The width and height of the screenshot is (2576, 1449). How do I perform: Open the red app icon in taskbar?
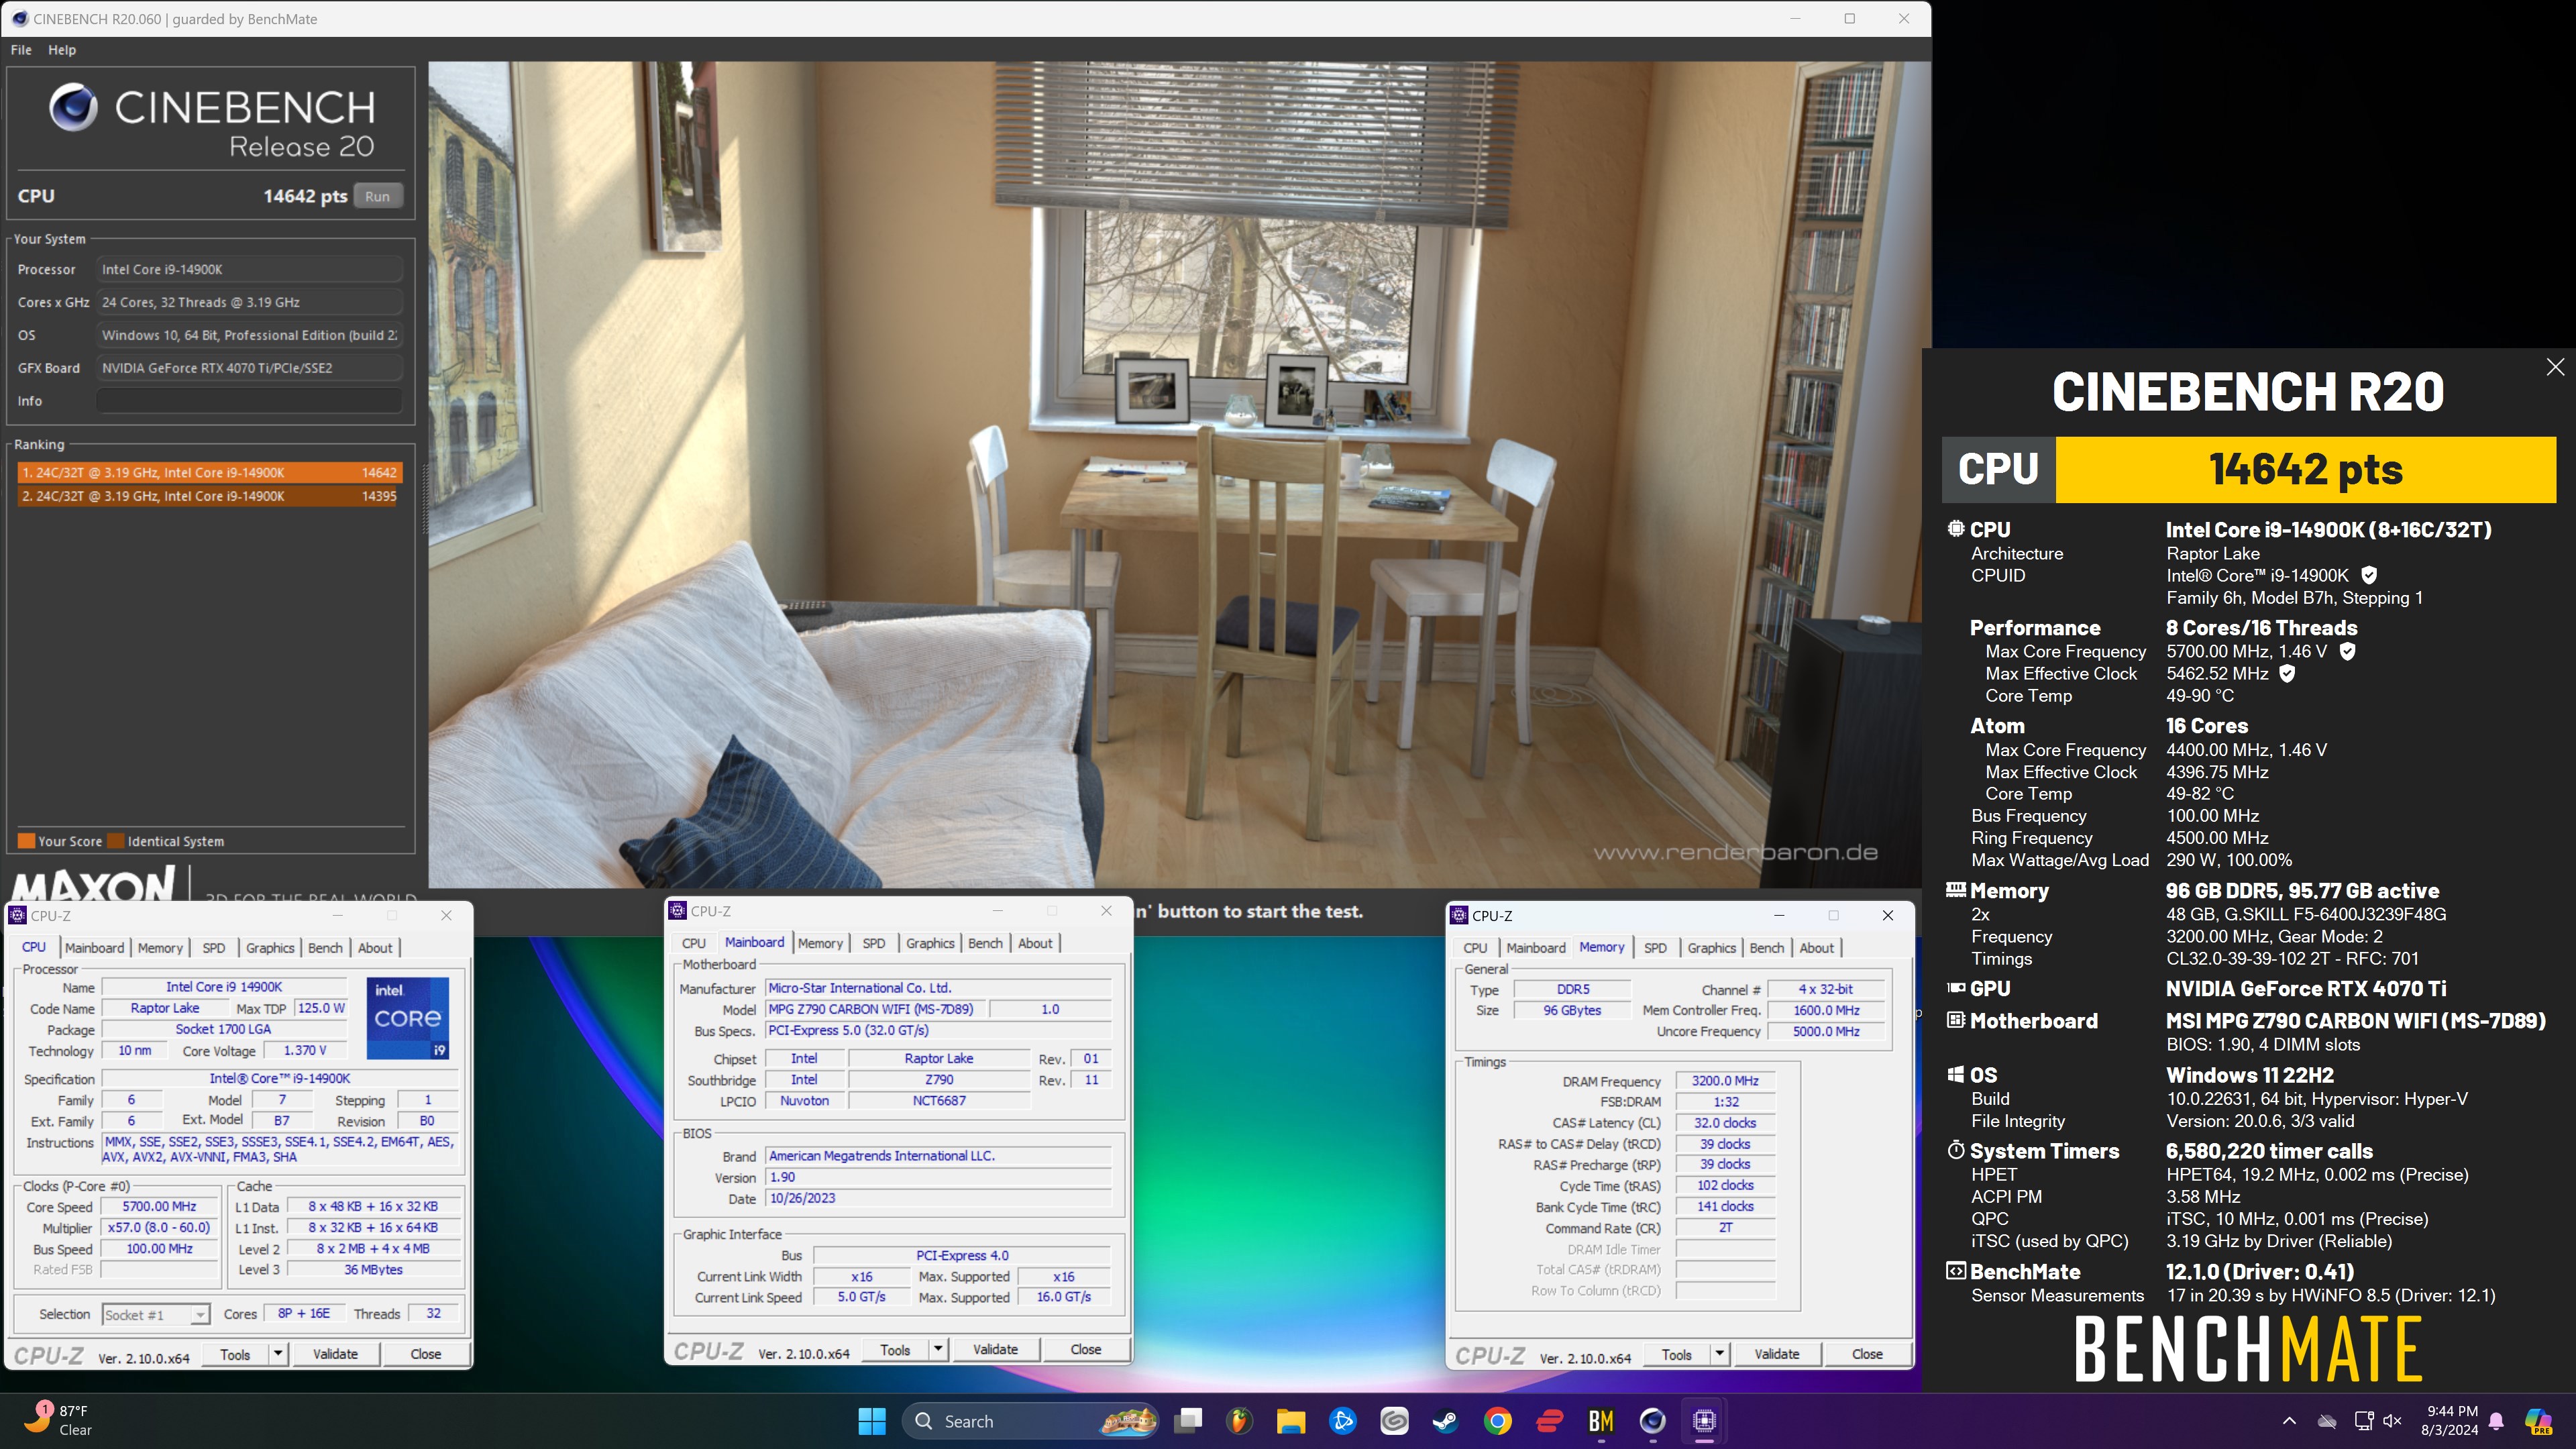pos(1549,1421)
